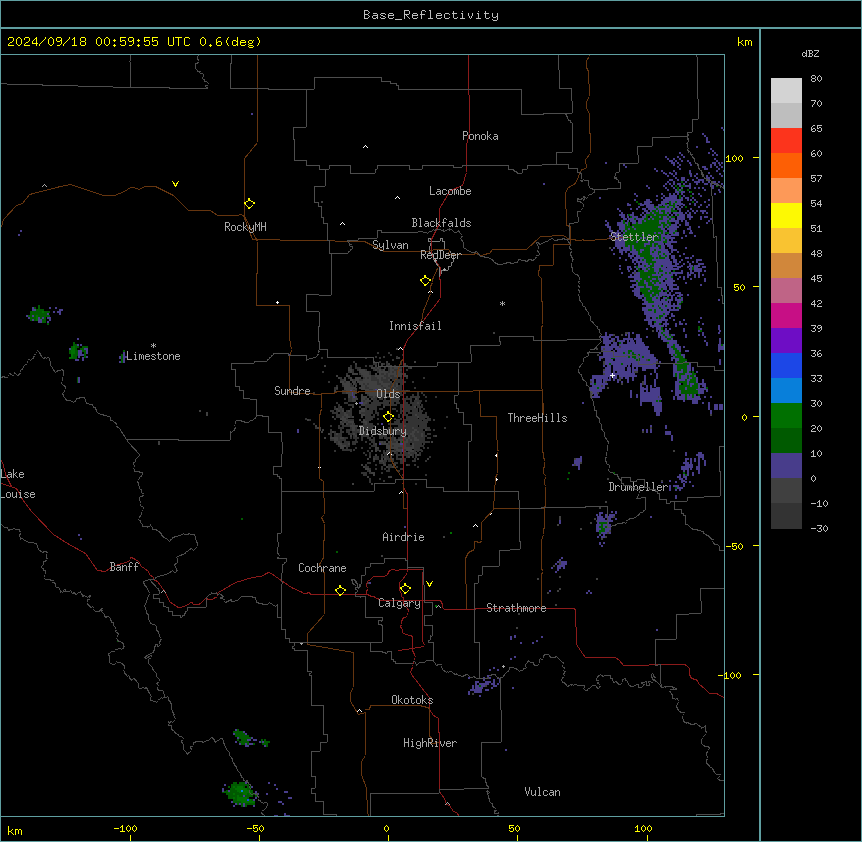
Task: Click the HighRiver label
Action: (x=430, y=743)
